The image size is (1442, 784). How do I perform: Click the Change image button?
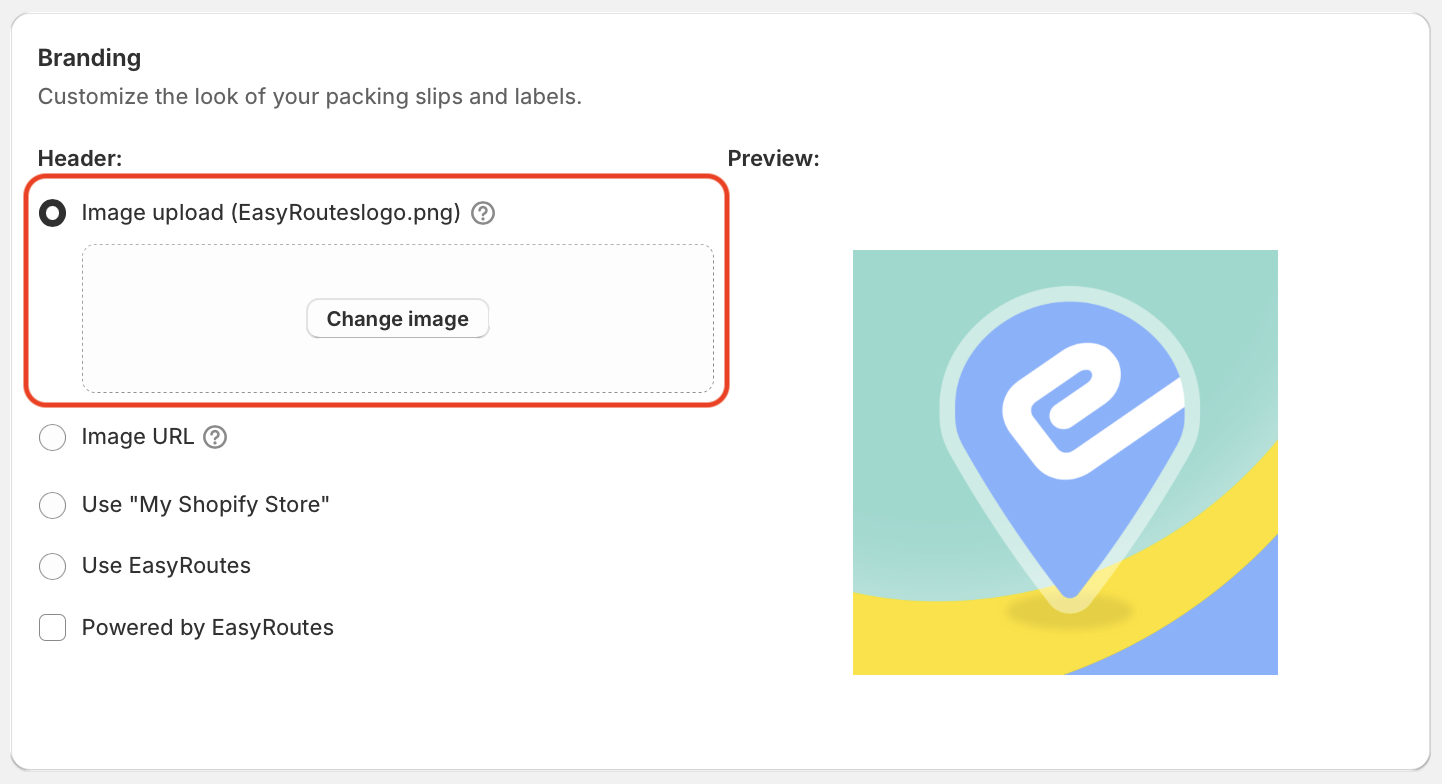click(x=398, y=319)
